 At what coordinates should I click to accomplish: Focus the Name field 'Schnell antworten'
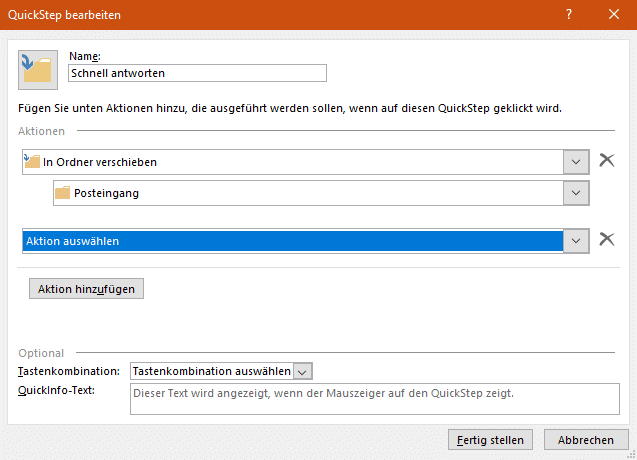(x=197, y=73)
